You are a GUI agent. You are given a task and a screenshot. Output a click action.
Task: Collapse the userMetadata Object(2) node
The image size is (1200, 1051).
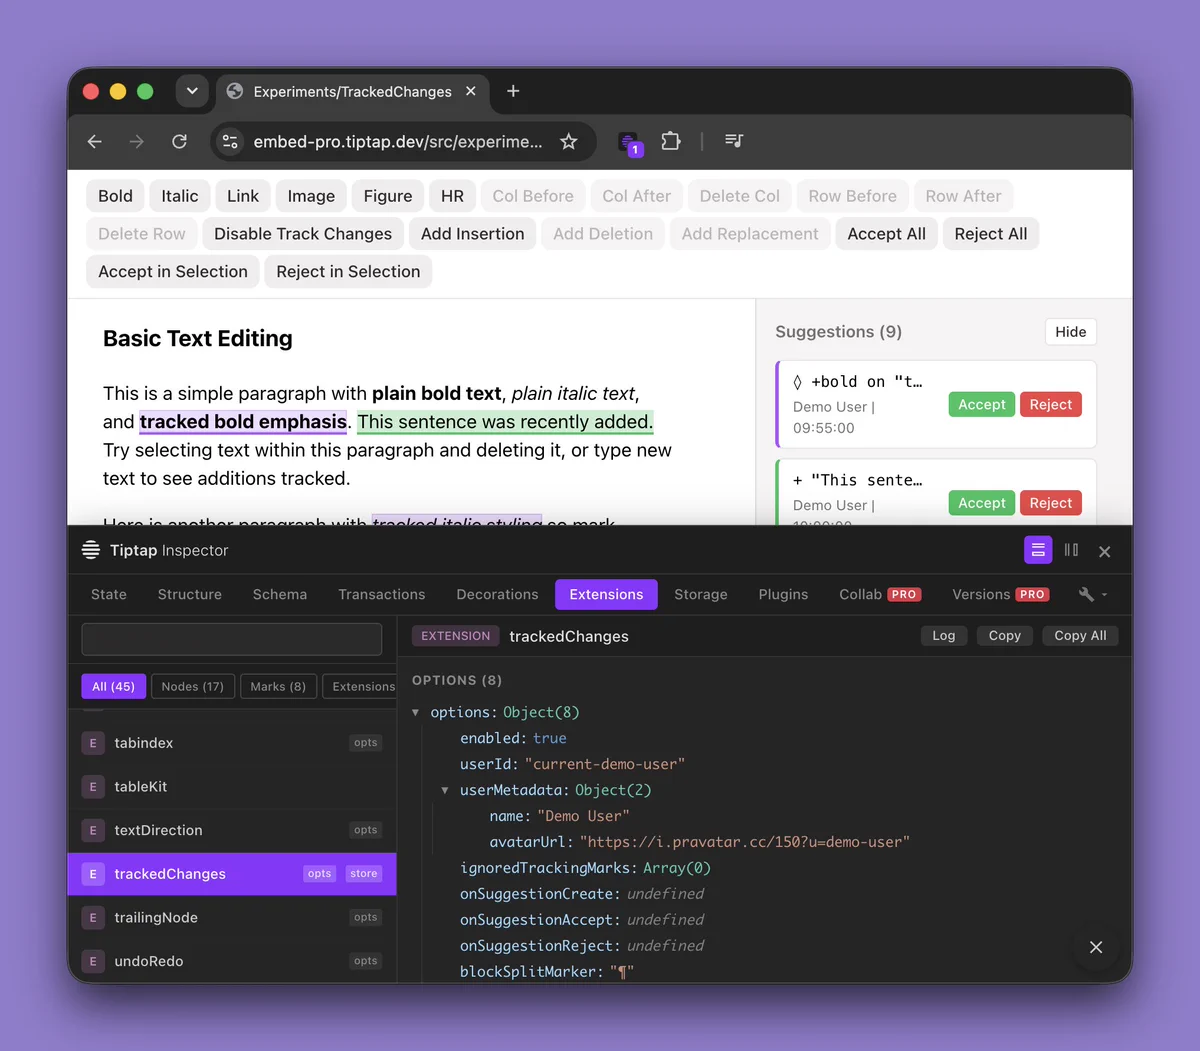click(x=445, y=790)
